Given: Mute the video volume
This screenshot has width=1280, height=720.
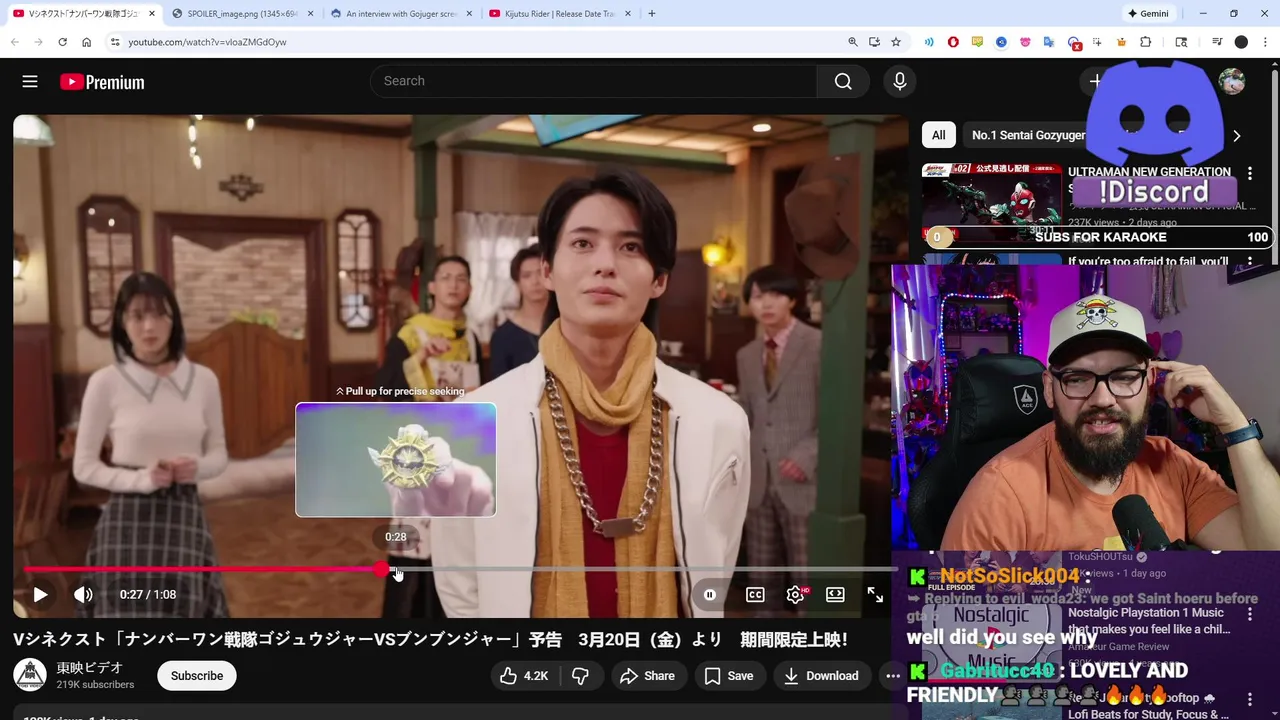Looking at the screenshot, I should click(x=83, y=594).
